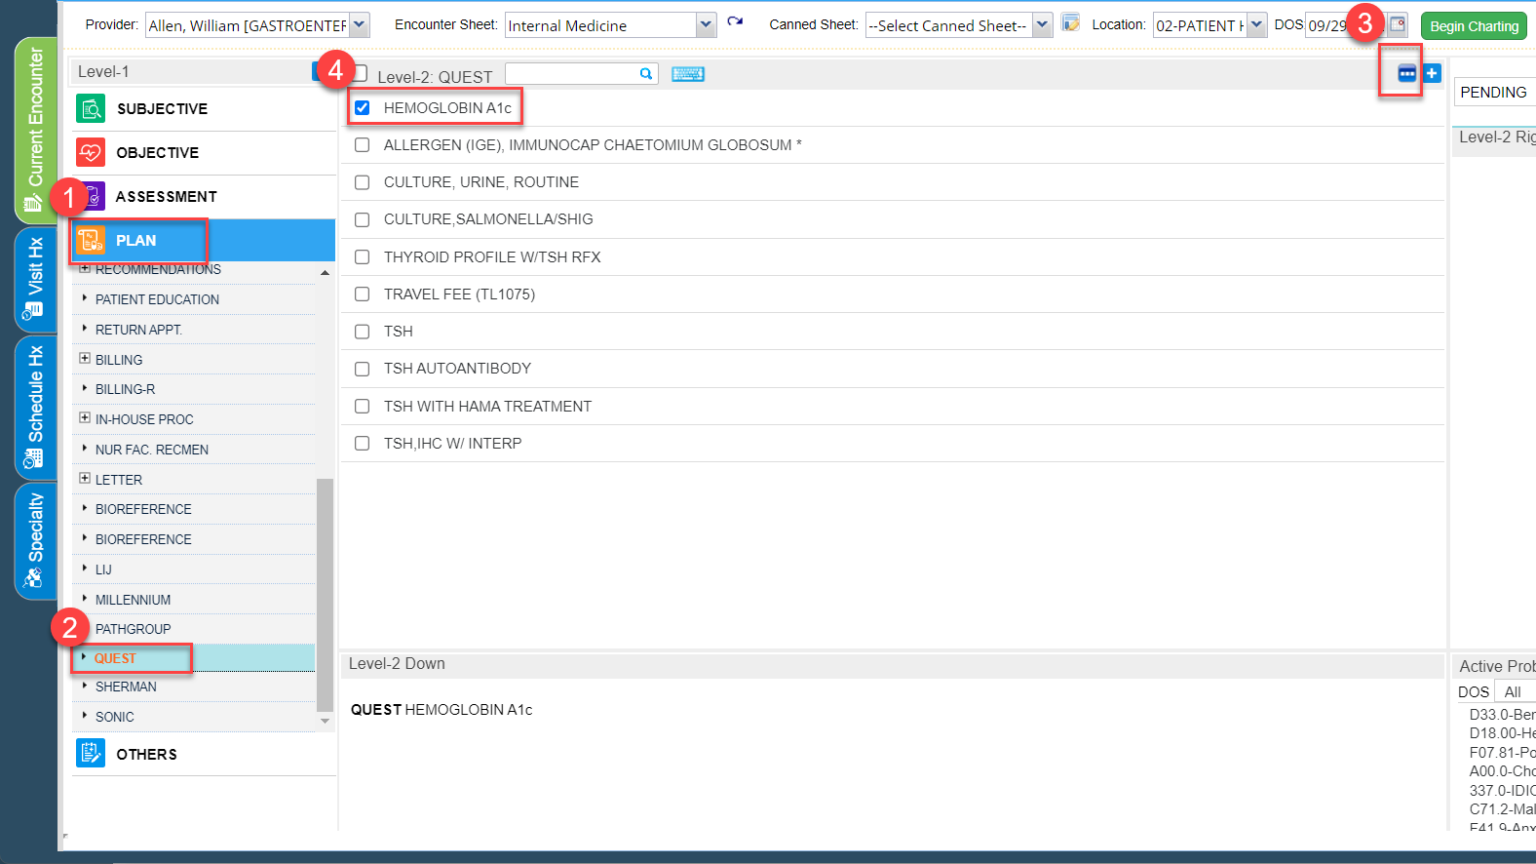Click the canned sheet edit icon

[x=1070, y=24]
